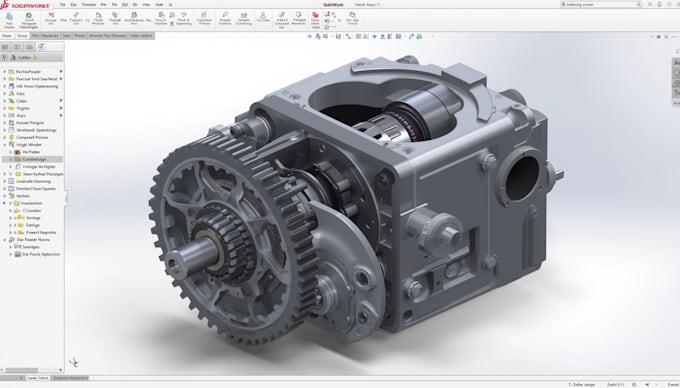Click the status bar icon left of speaker arrow
Image resolution: width=680 pixels, height=388 pixels.
(x=634, y=385)
